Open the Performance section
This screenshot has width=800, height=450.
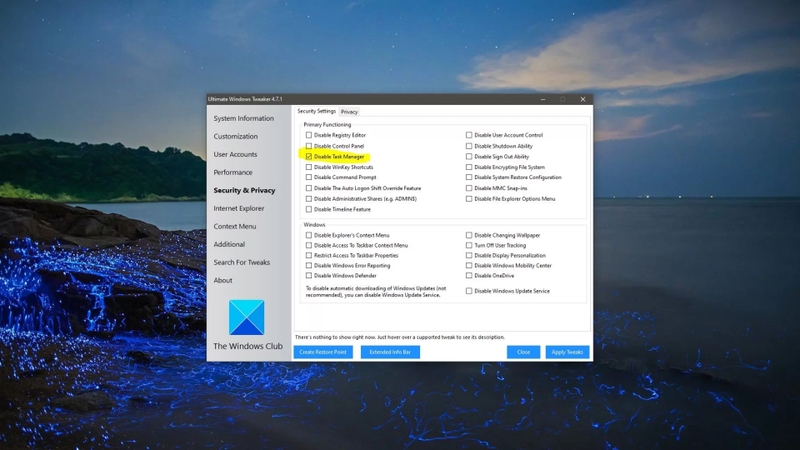click(x=233, y=172)
